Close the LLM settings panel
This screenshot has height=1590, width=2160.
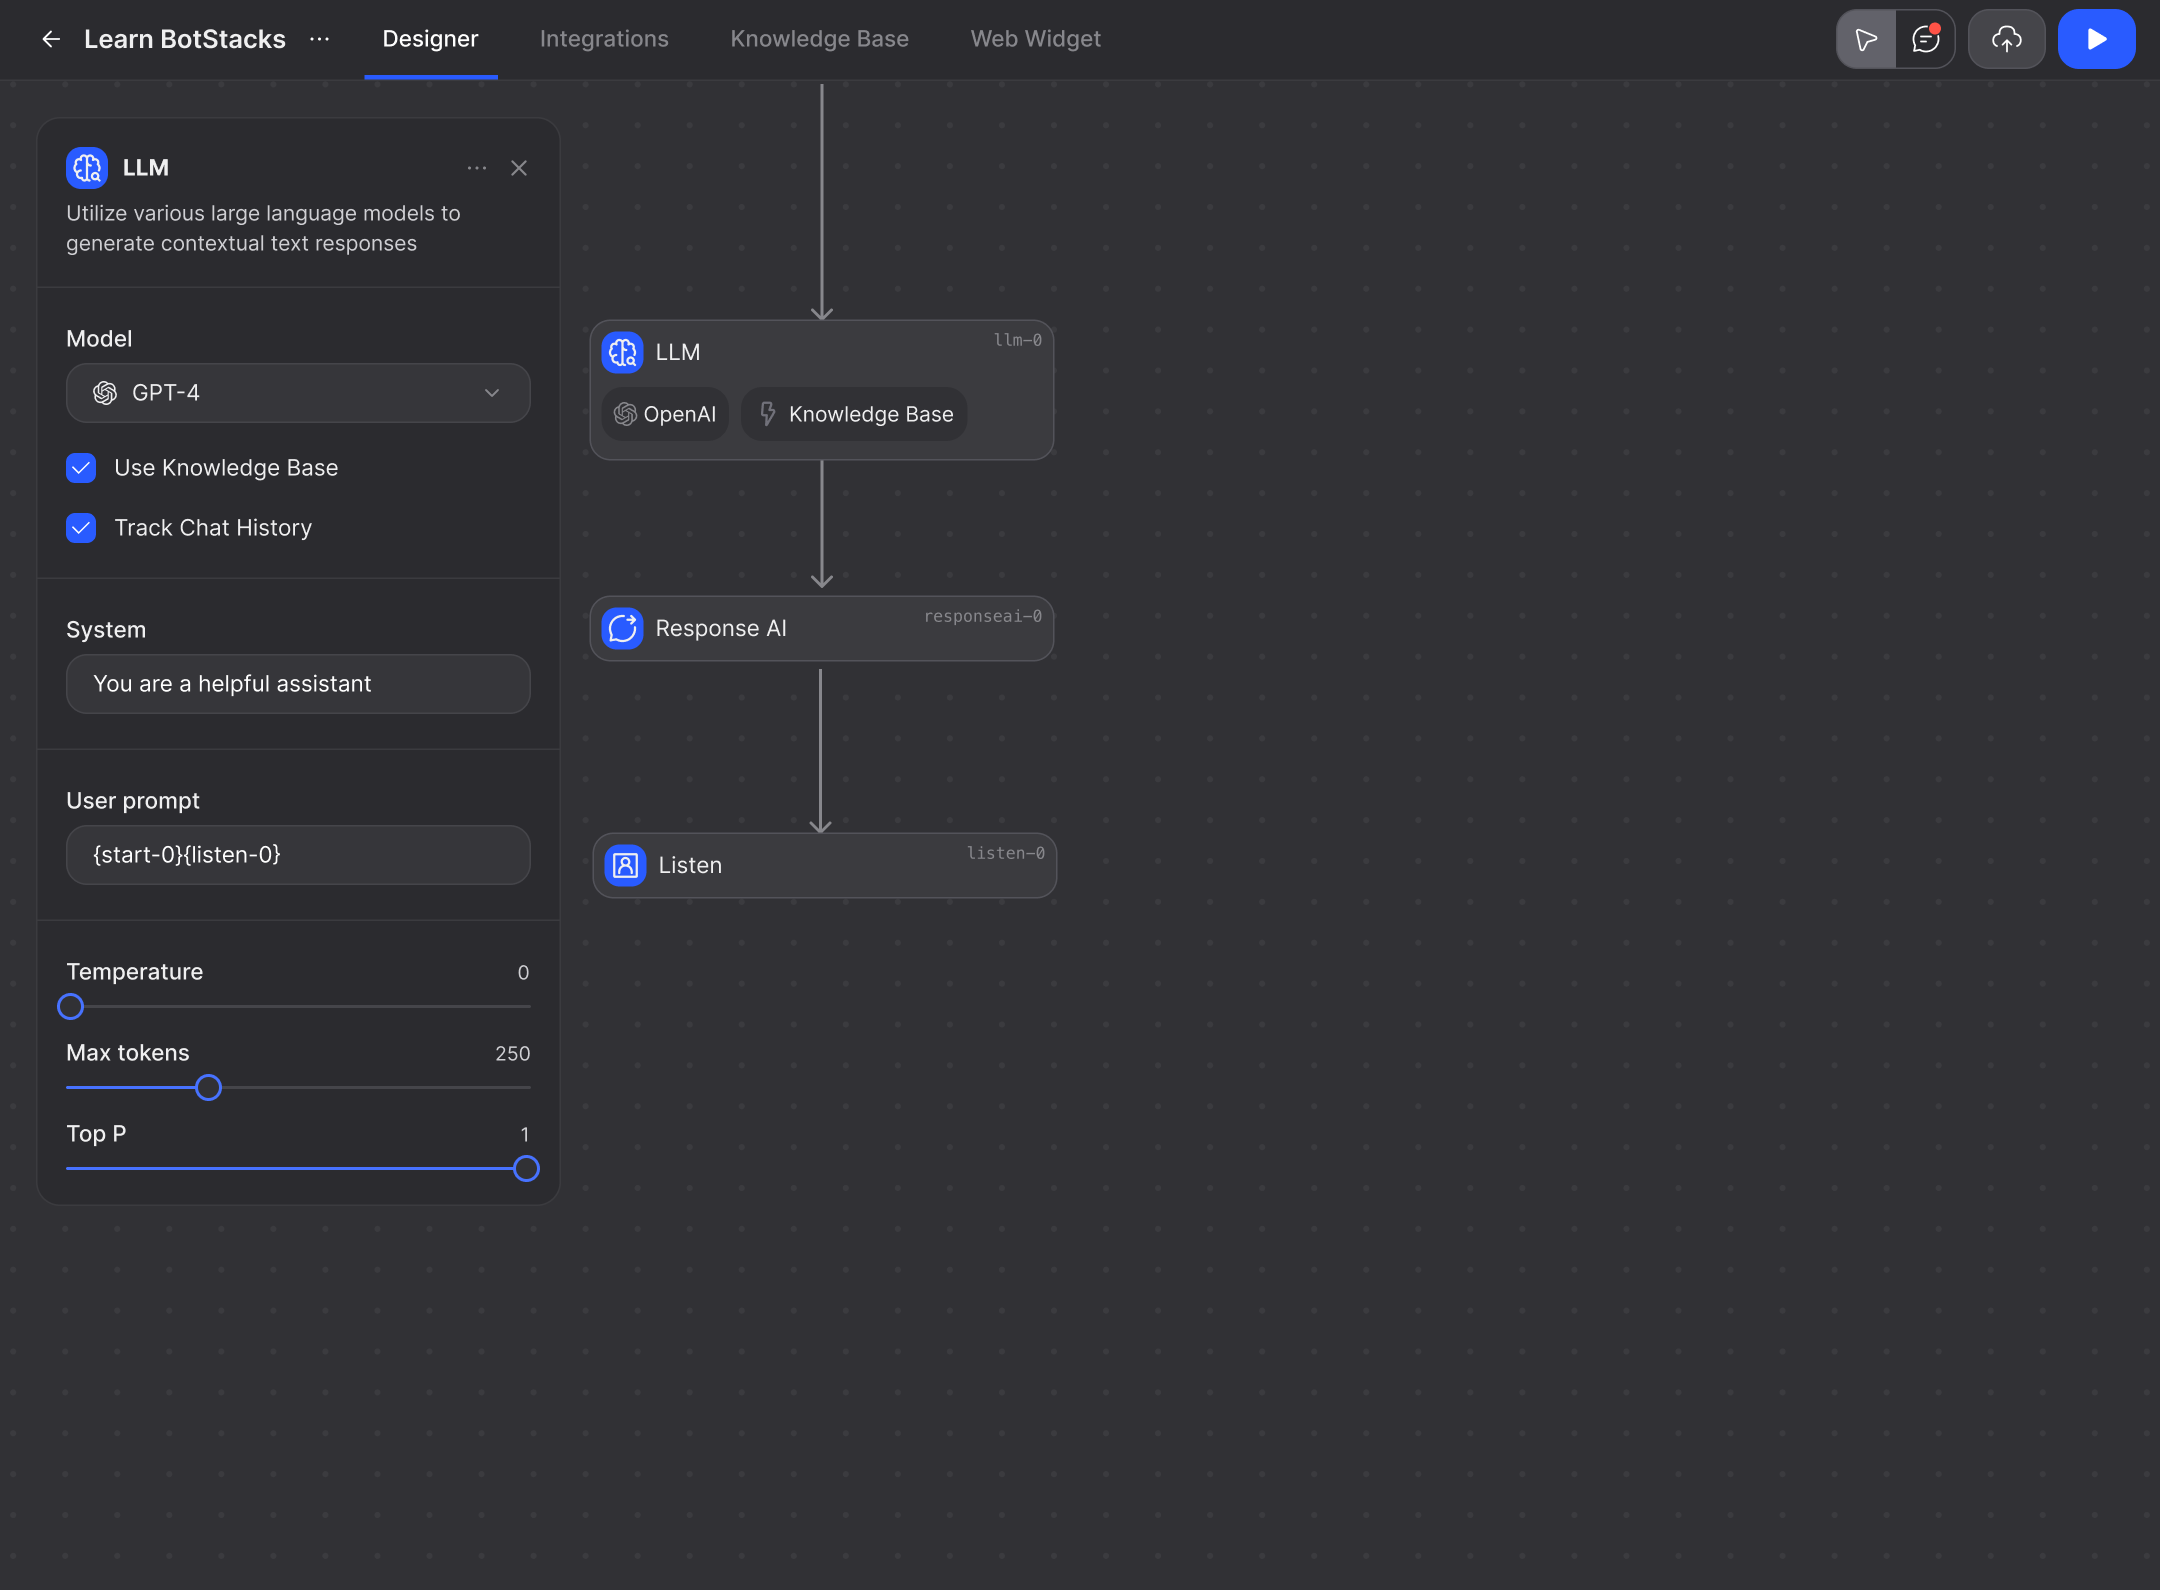(x=519, y=168)
